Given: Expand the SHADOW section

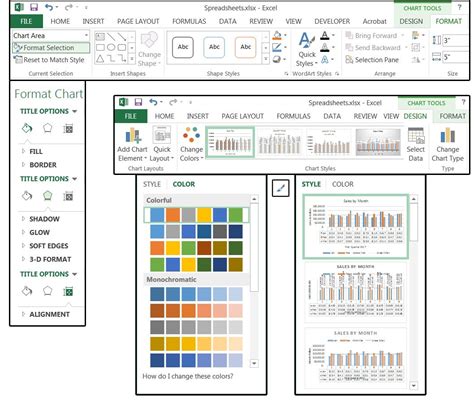Looking at the screenshot, I should 40,219.
